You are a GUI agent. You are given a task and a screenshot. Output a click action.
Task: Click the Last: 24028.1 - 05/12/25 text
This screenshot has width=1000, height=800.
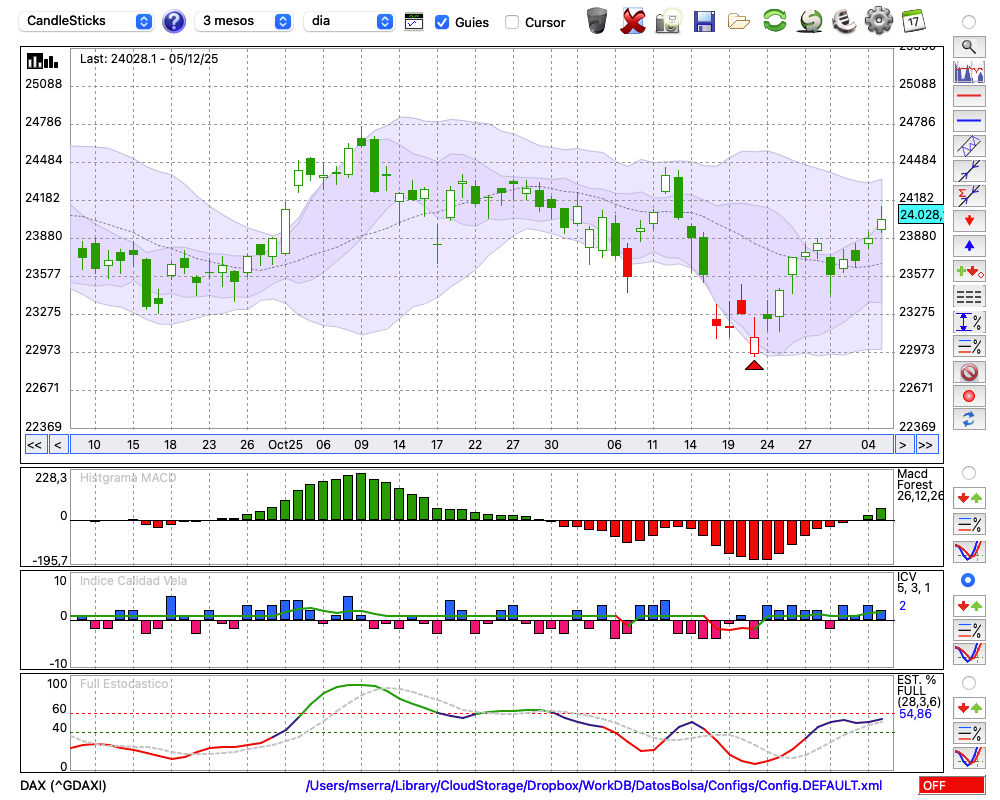149,59
